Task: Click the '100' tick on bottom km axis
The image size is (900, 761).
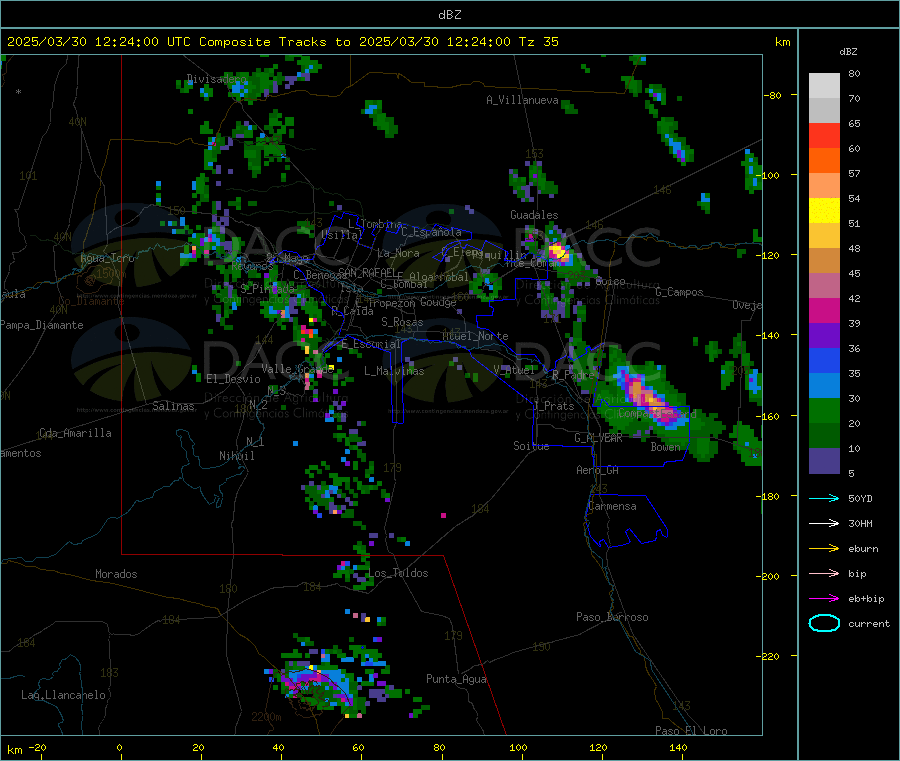Action: pyautogui.click(x=518, y=747)
